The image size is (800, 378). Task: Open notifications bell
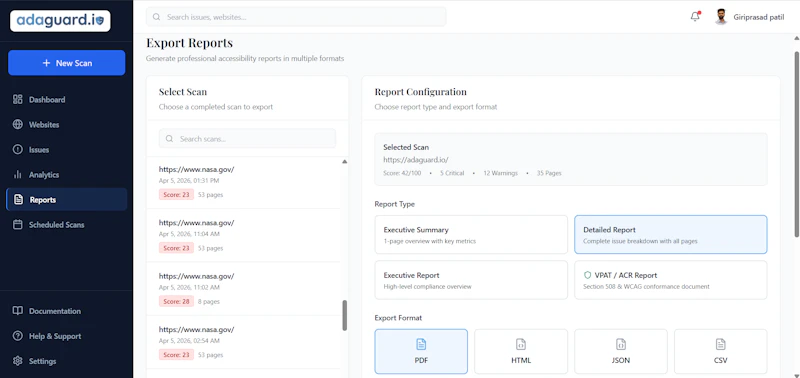click(x=695, y=17)
